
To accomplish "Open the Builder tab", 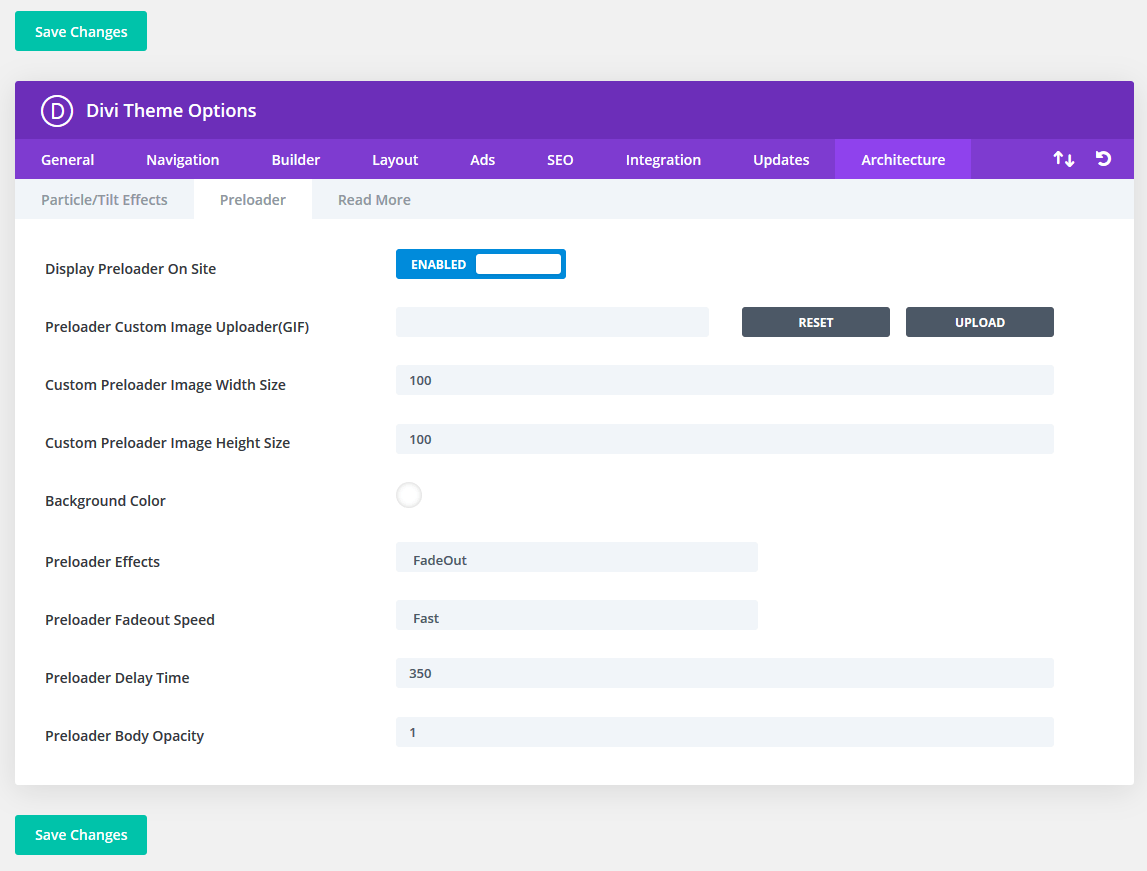I will point(296,159).
